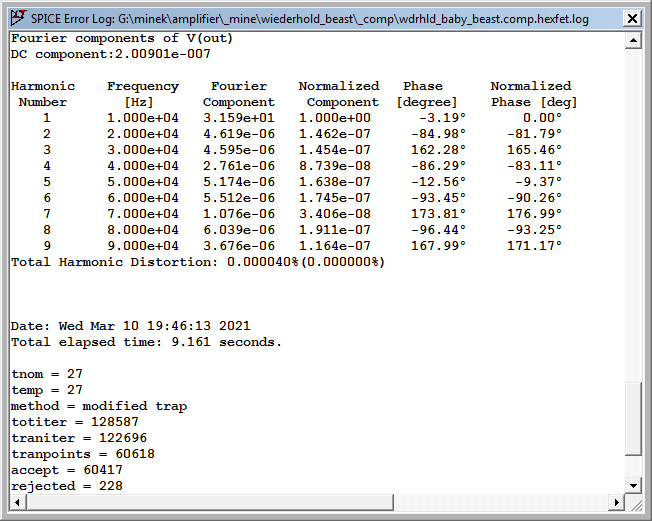Click normalized phase -90.26°
652x521 pixels.
[534, 198]
